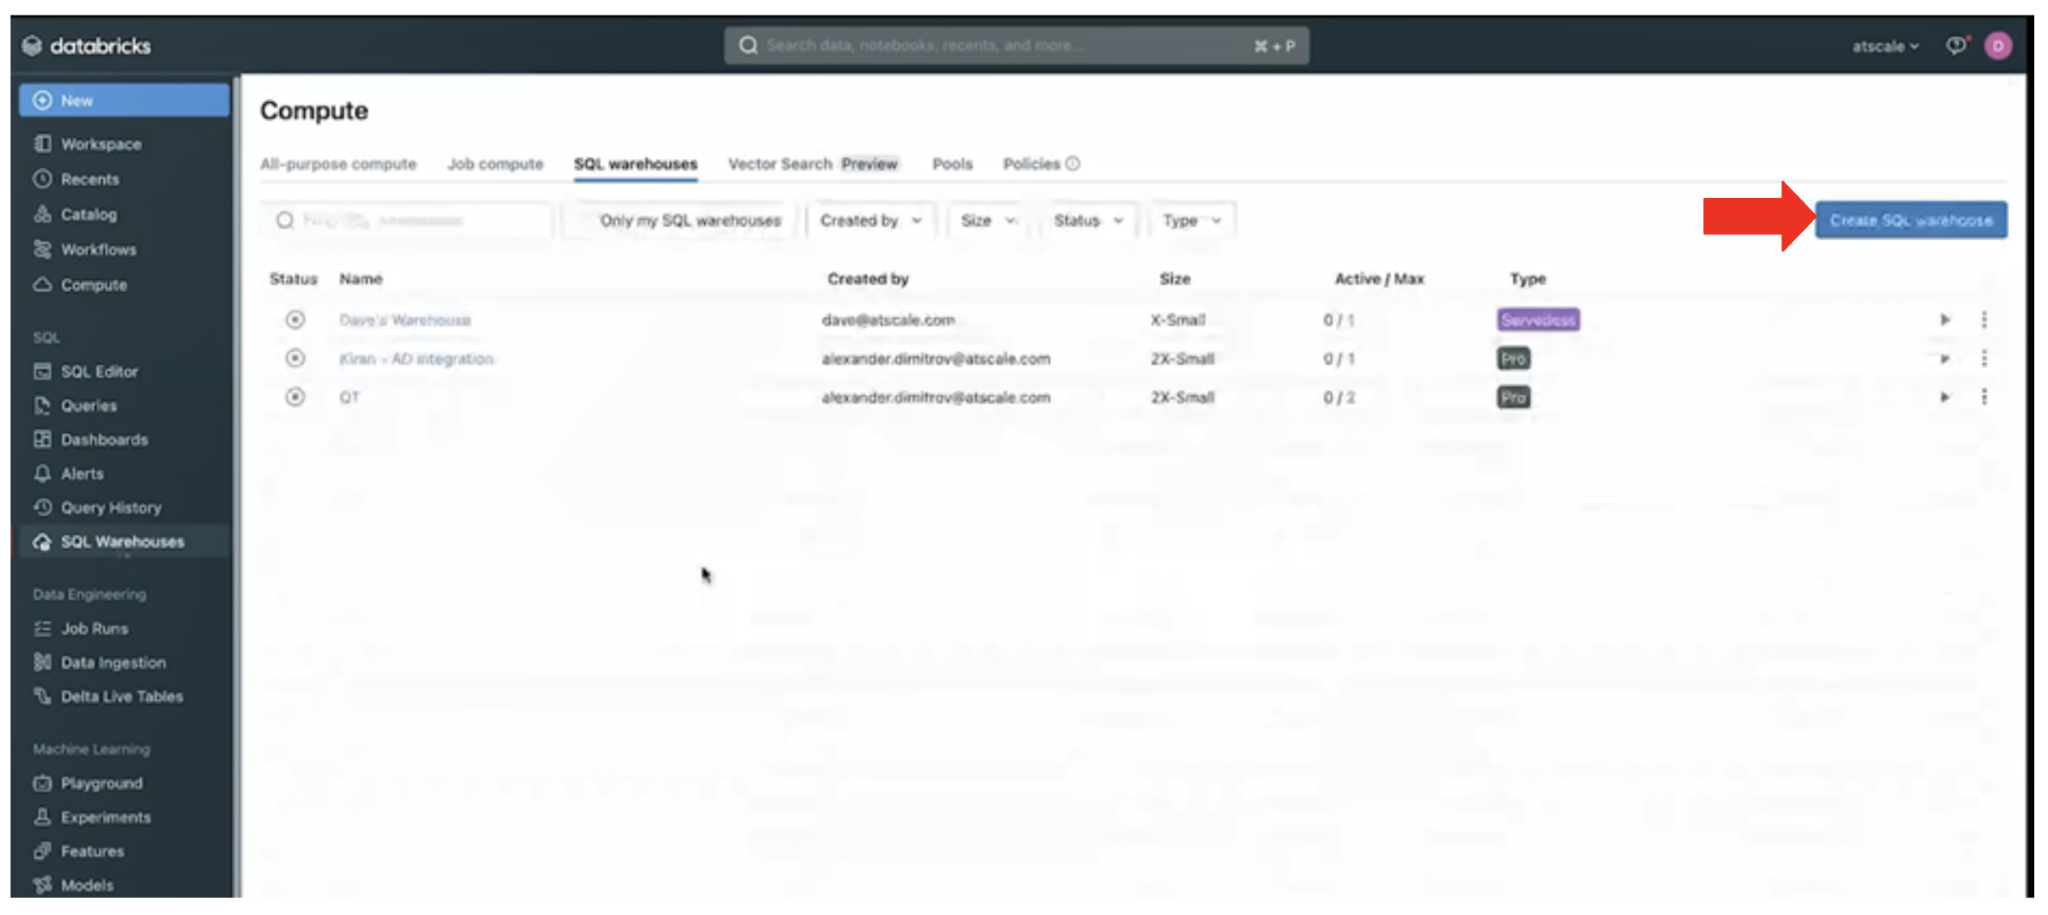This screenshot has width=2048, height=915.
Task: Open Dave's Warehouse via its name link
Action: pyautogui.click(x=404, y=320)
